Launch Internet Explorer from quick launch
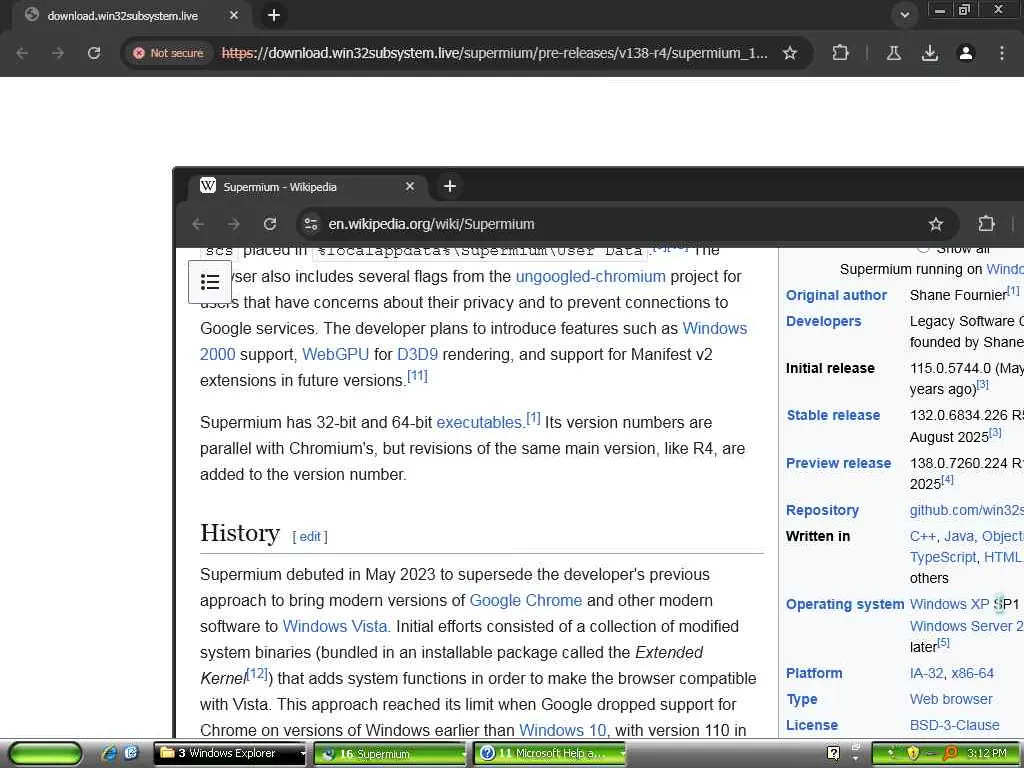The width and height of the screenshot is (1024, 768). (109, 753)
